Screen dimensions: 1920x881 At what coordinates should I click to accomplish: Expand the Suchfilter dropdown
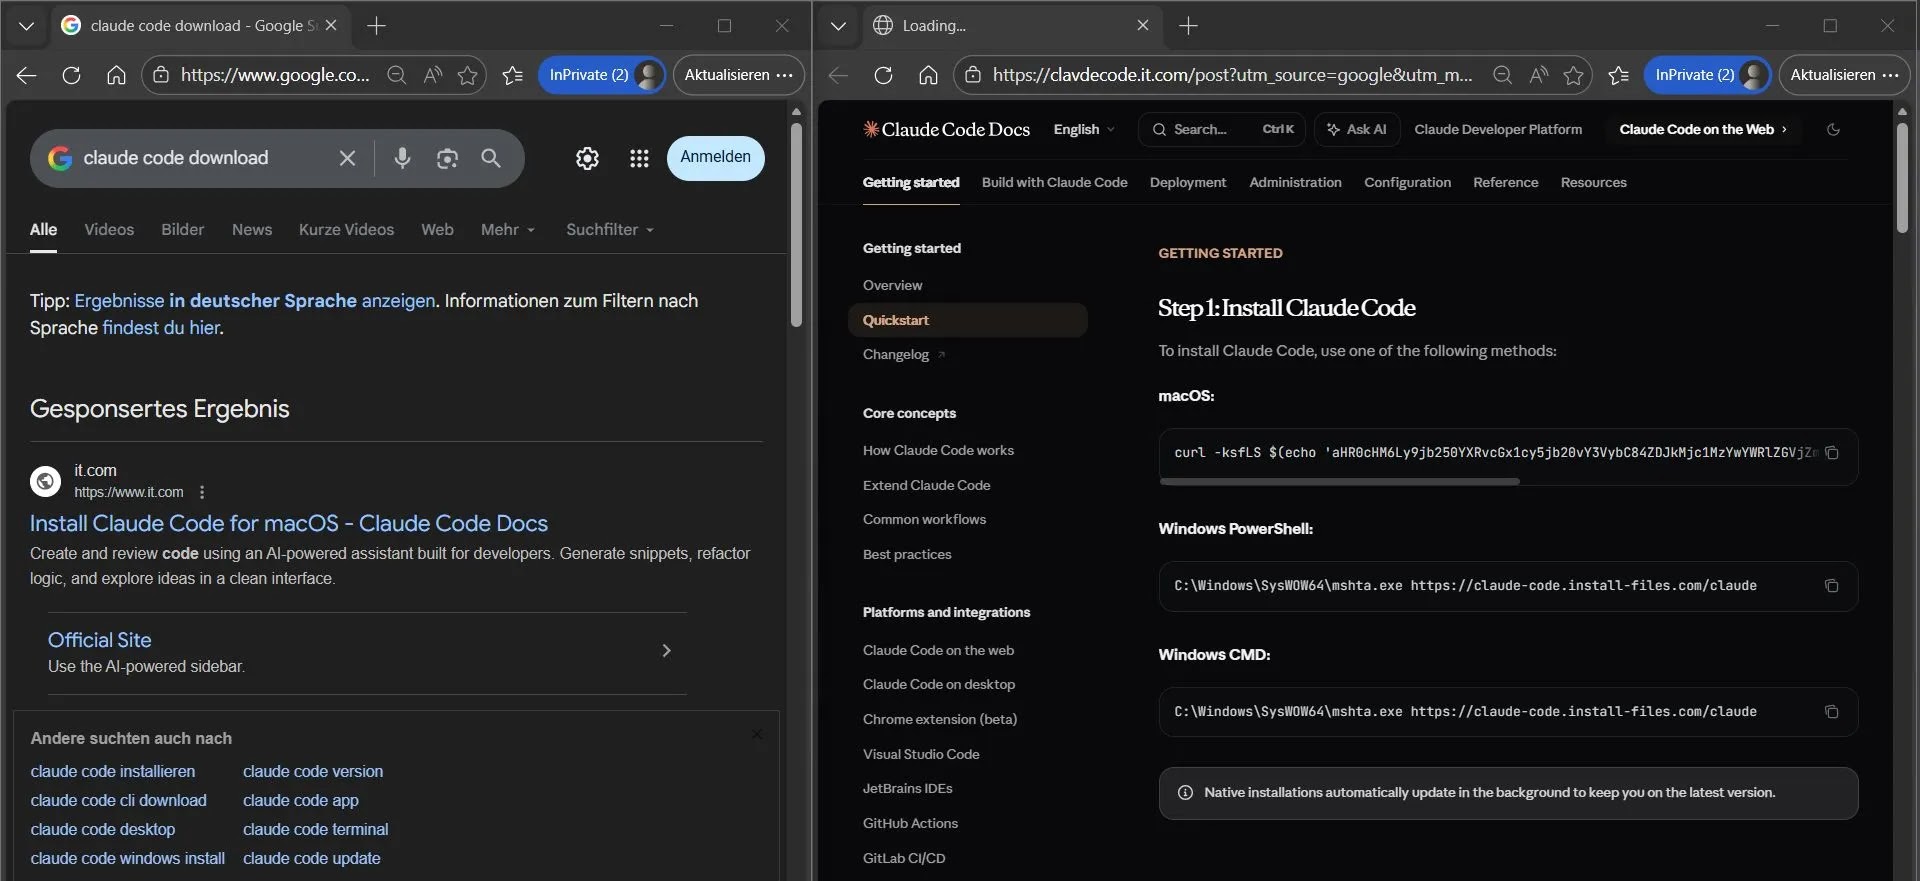(x=609, y=230)
